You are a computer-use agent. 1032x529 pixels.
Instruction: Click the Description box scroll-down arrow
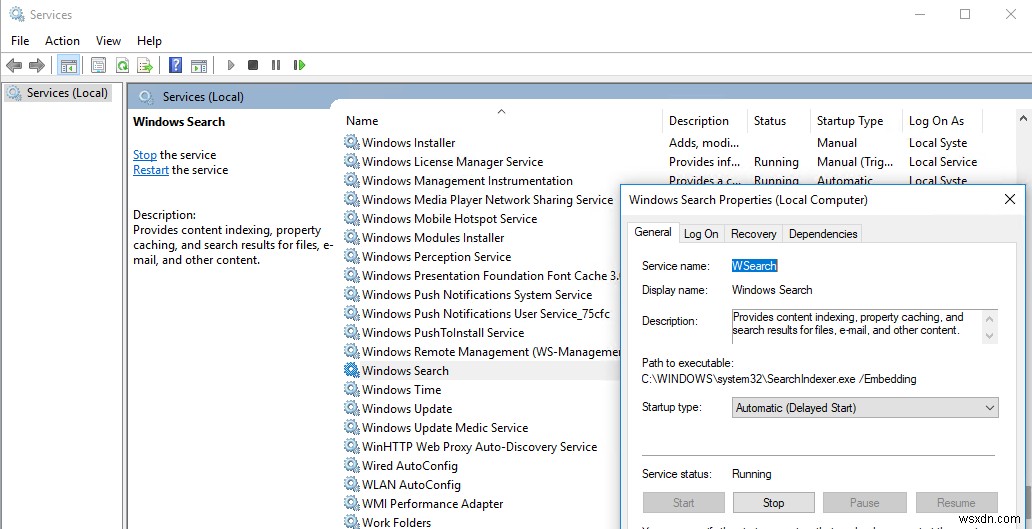[x=989, y=335]
